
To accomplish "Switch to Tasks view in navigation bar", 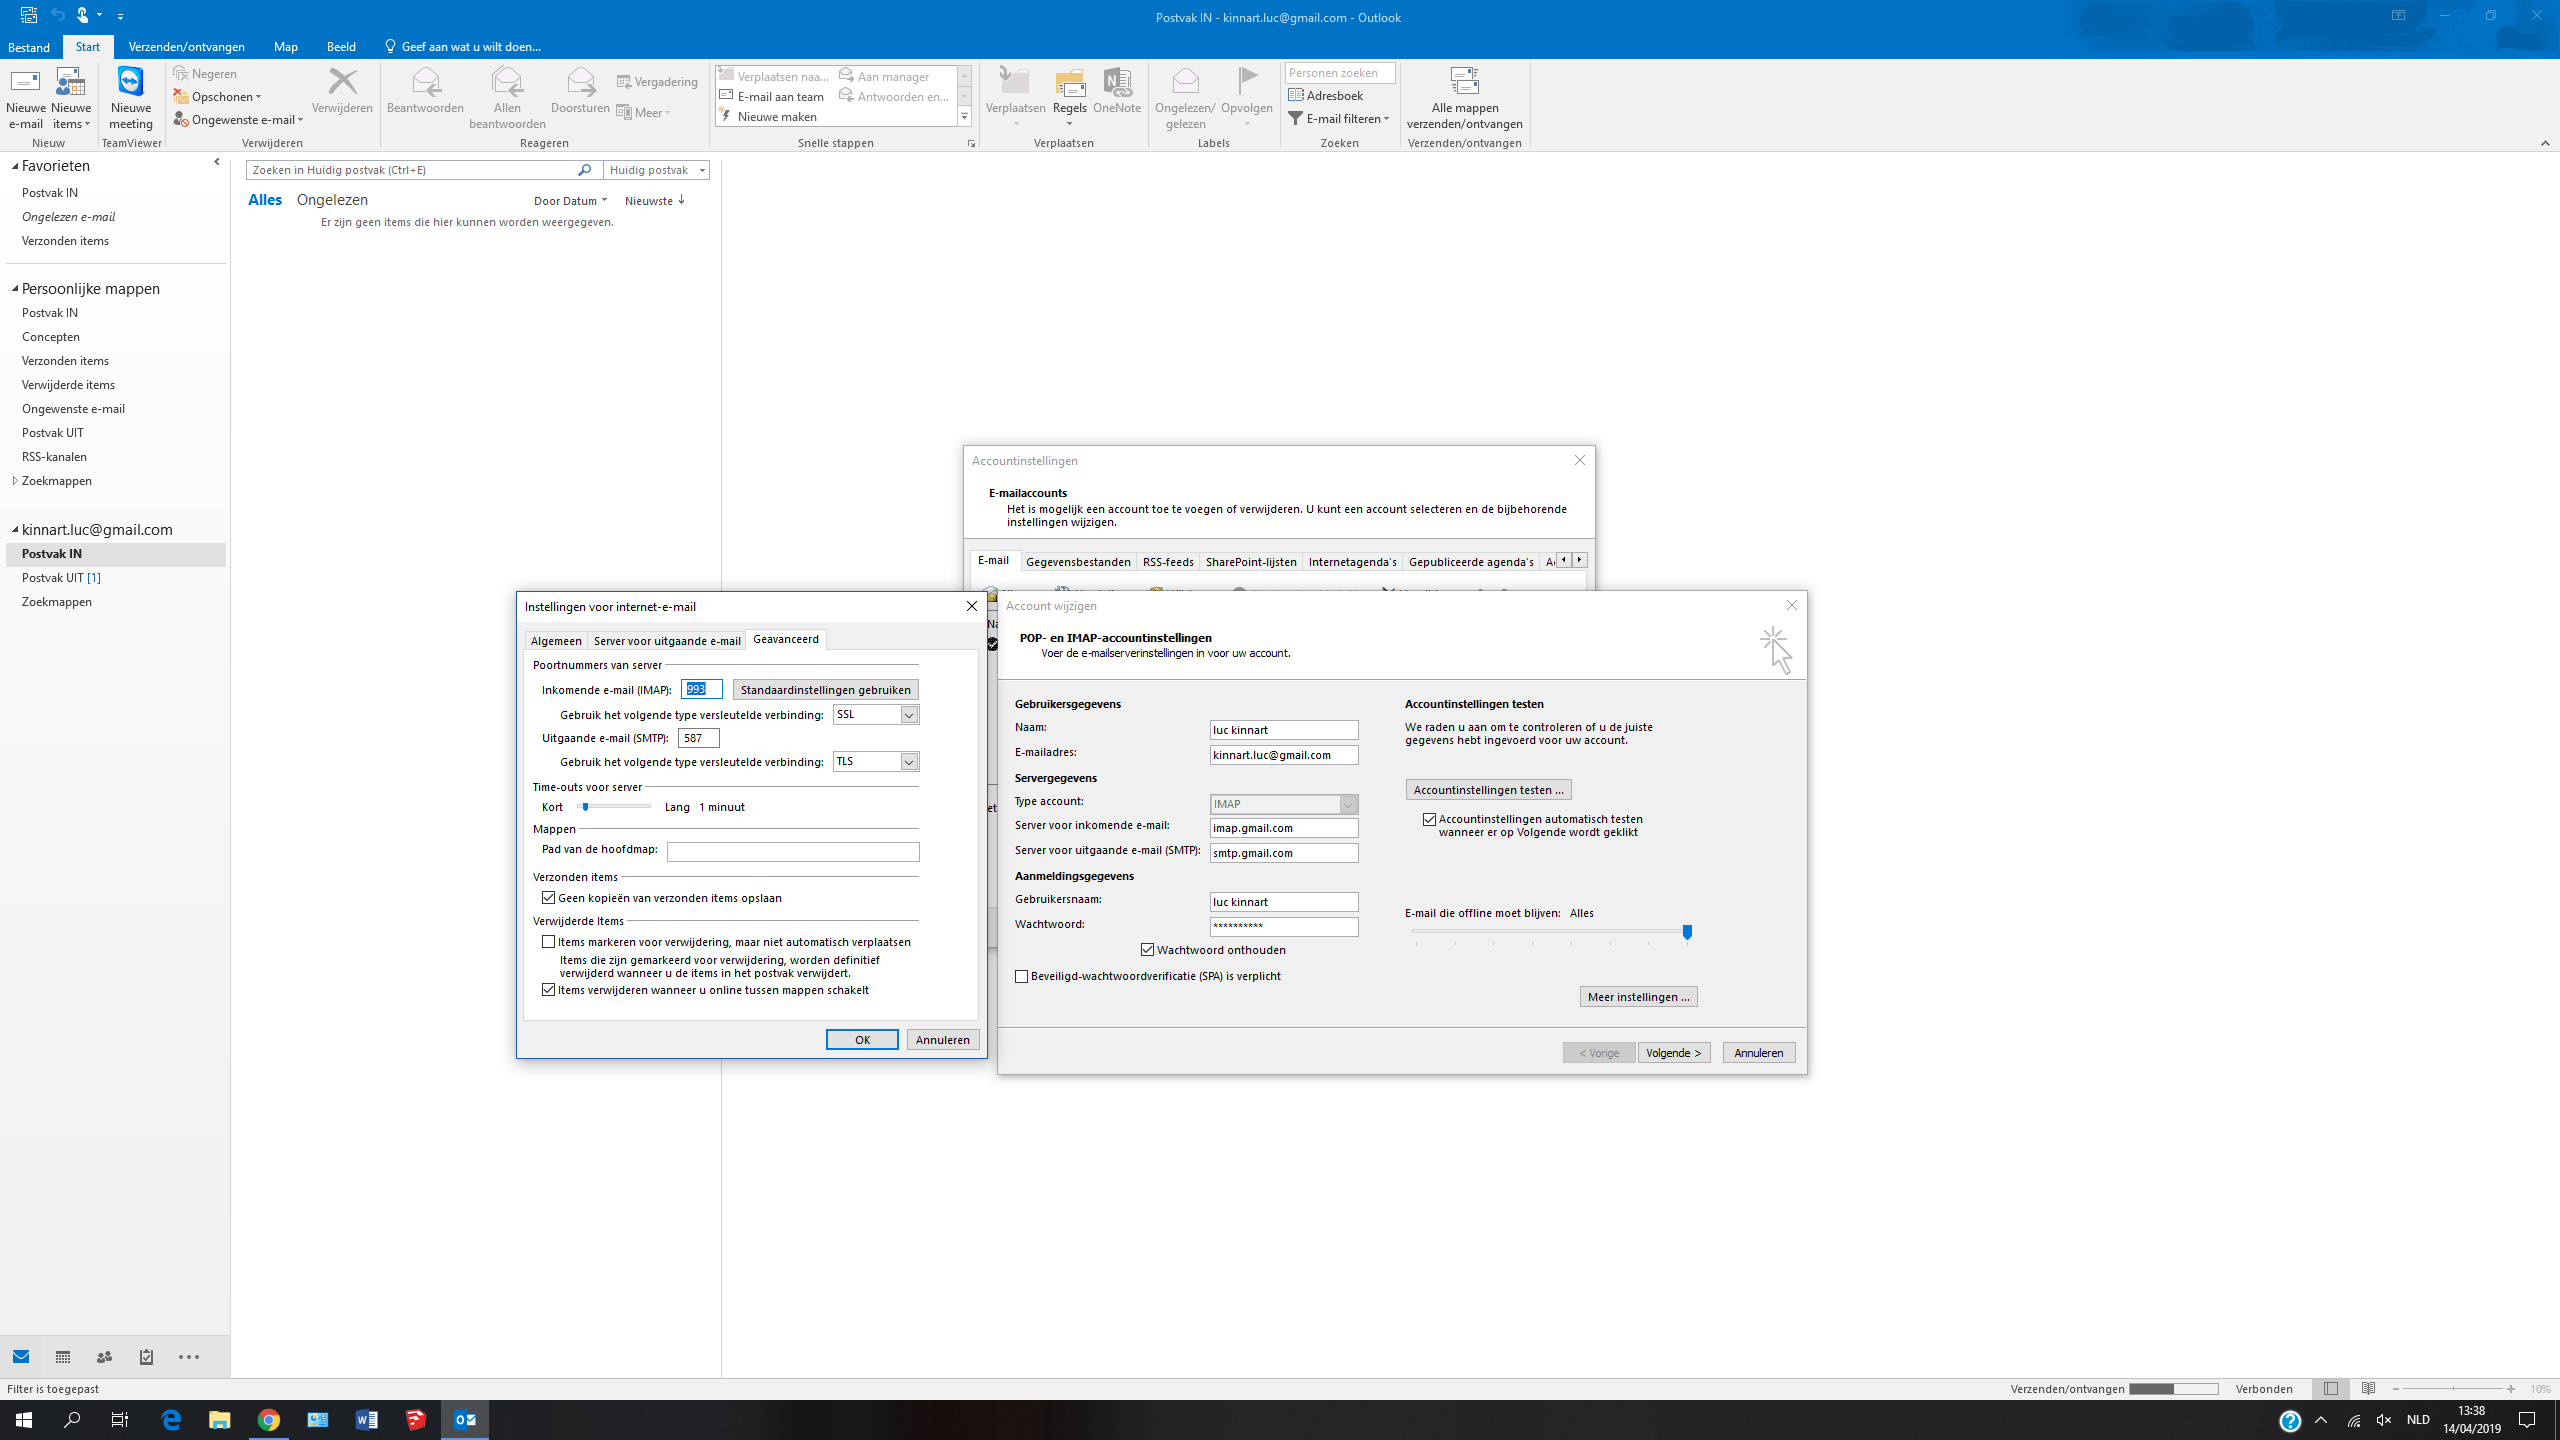I will 146,1357.
